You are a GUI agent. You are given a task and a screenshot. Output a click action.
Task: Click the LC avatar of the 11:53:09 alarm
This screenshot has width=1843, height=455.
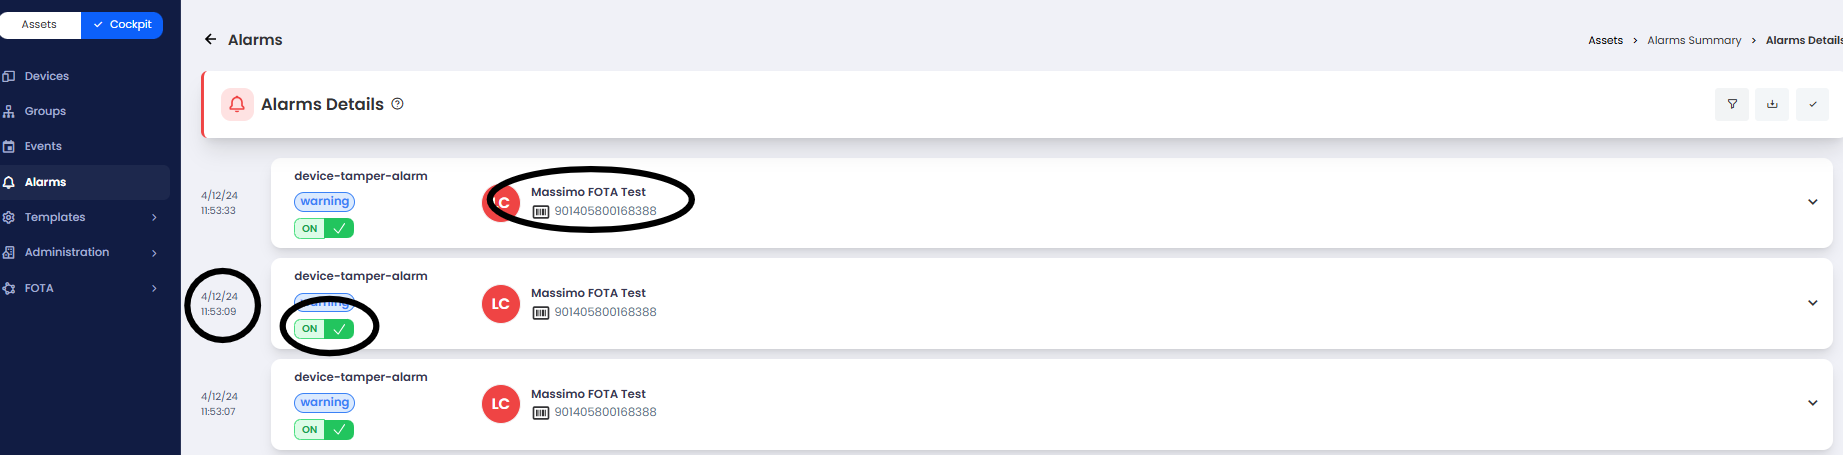point(501,304)
